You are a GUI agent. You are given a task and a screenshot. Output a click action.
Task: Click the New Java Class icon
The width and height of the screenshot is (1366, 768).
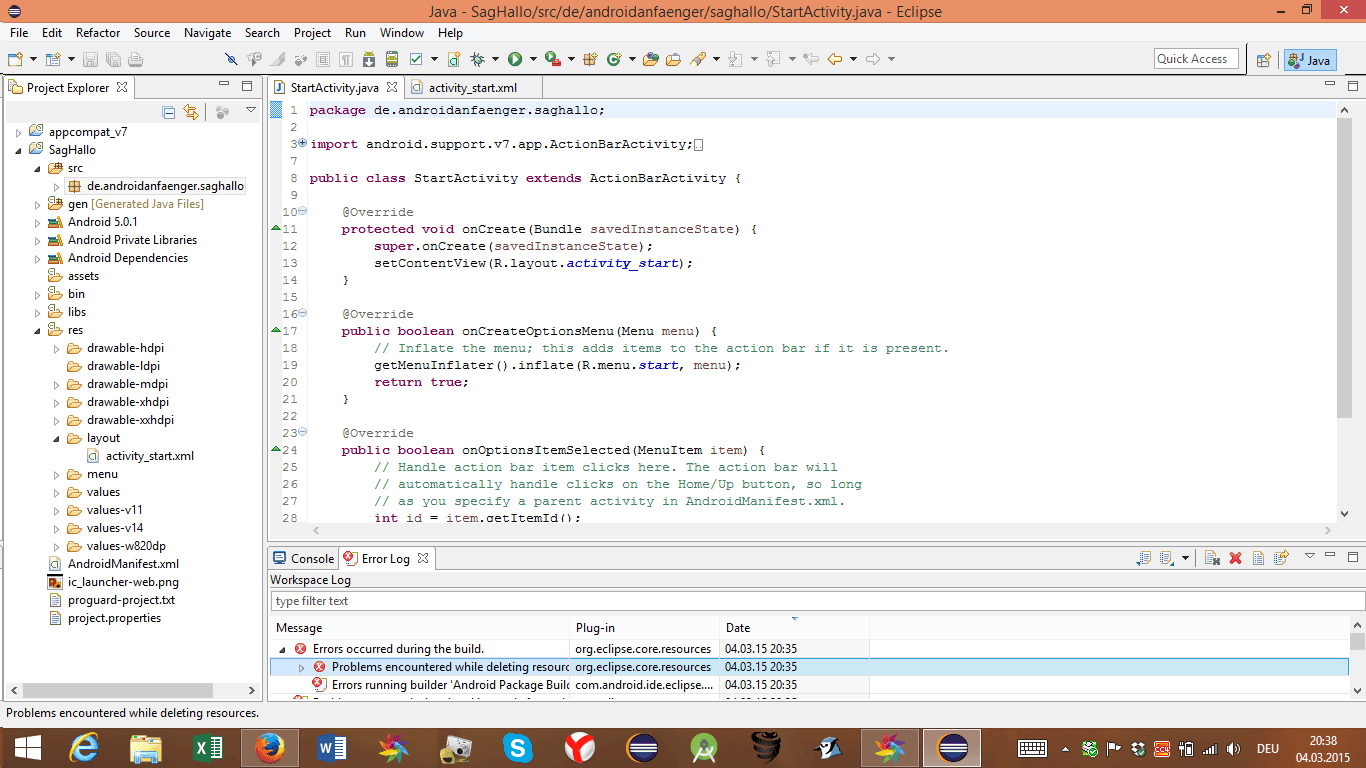coord(613,59)
